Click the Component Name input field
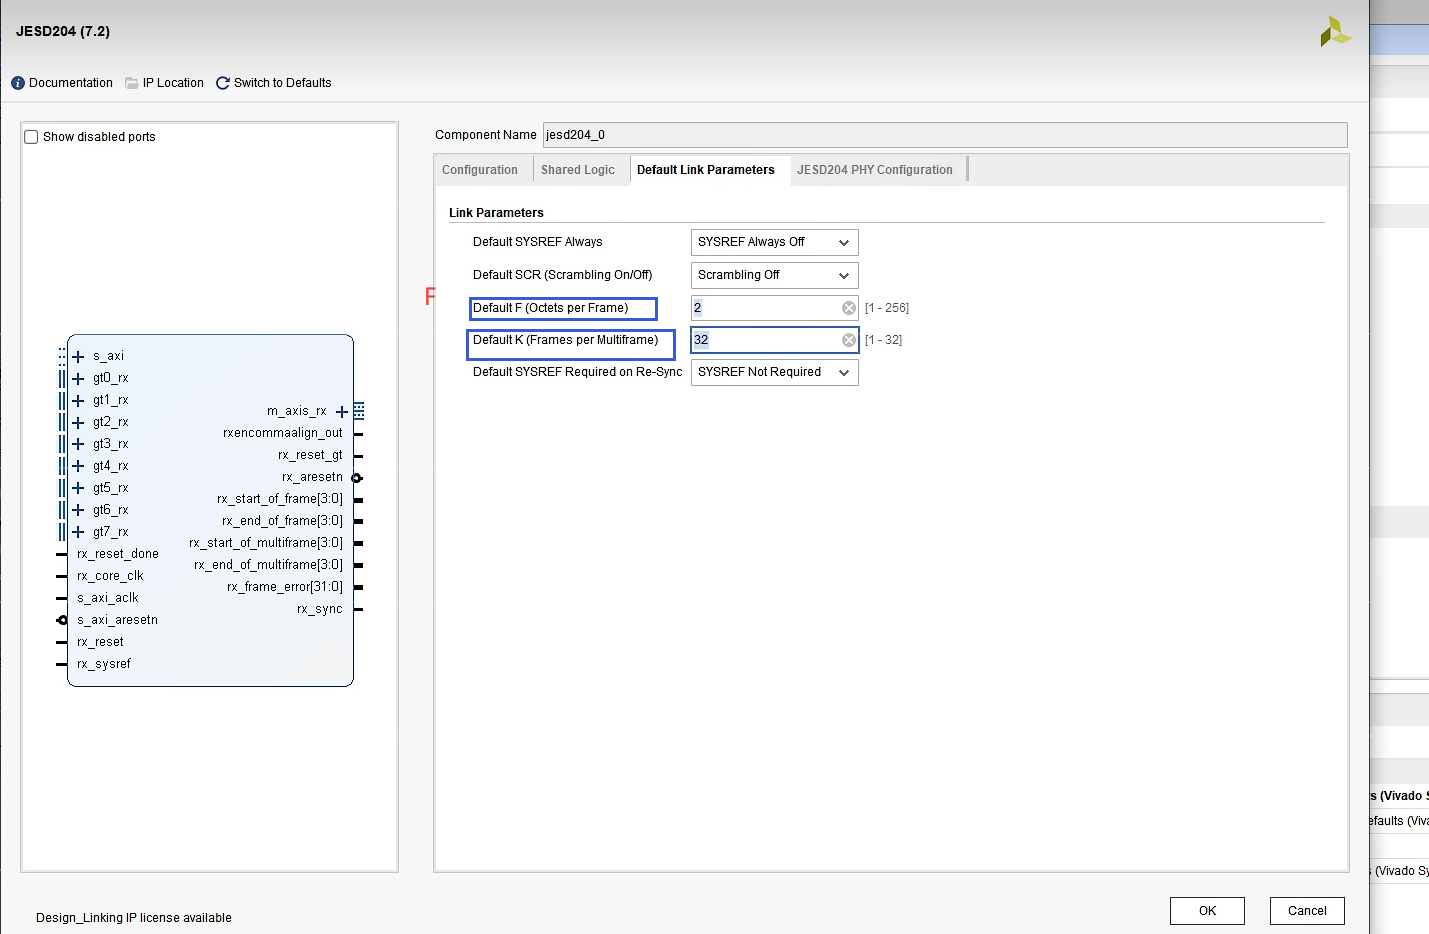The image size is (1429, 934). coord(945,135)
